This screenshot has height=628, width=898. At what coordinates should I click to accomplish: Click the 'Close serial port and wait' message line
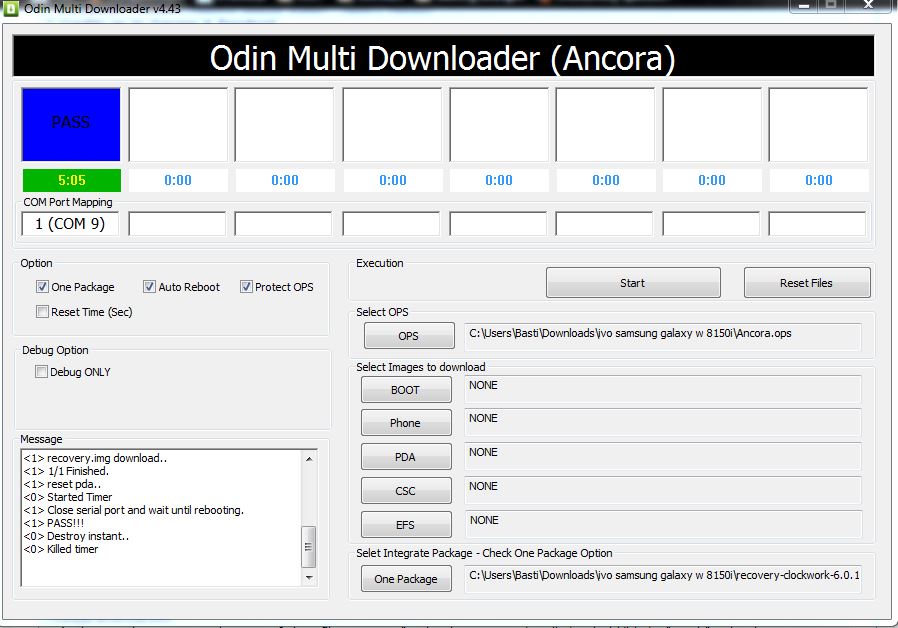click(x=133, y=510)
